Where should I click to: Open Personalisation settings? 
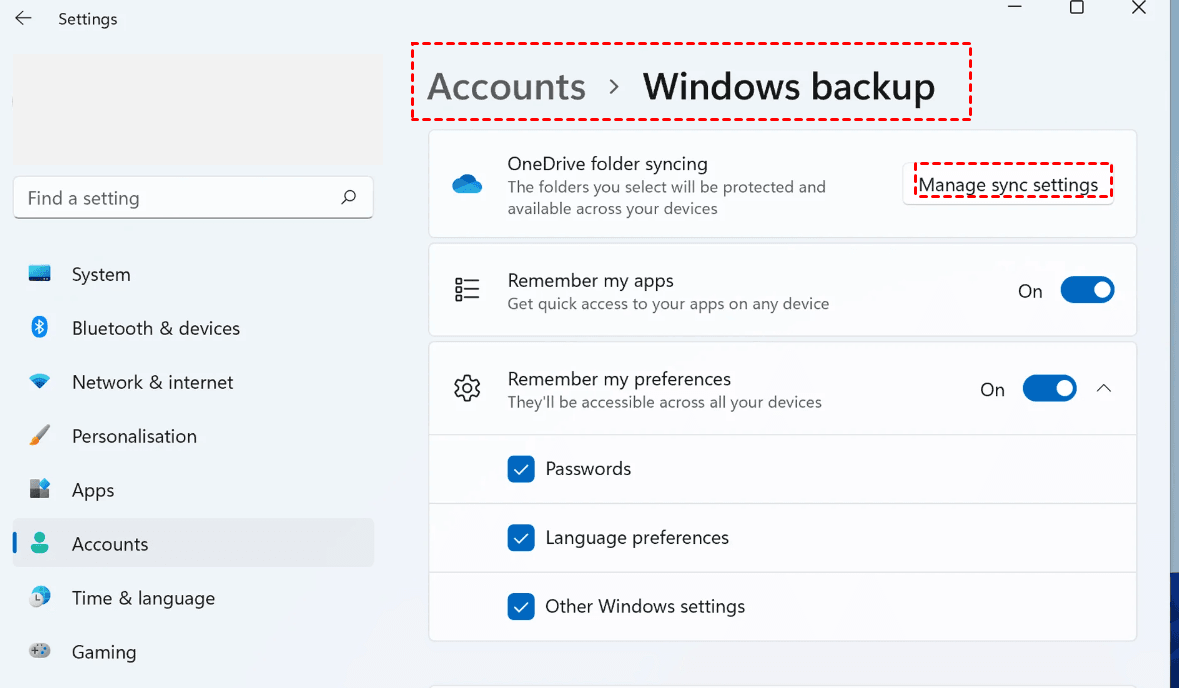coord(40,435)
